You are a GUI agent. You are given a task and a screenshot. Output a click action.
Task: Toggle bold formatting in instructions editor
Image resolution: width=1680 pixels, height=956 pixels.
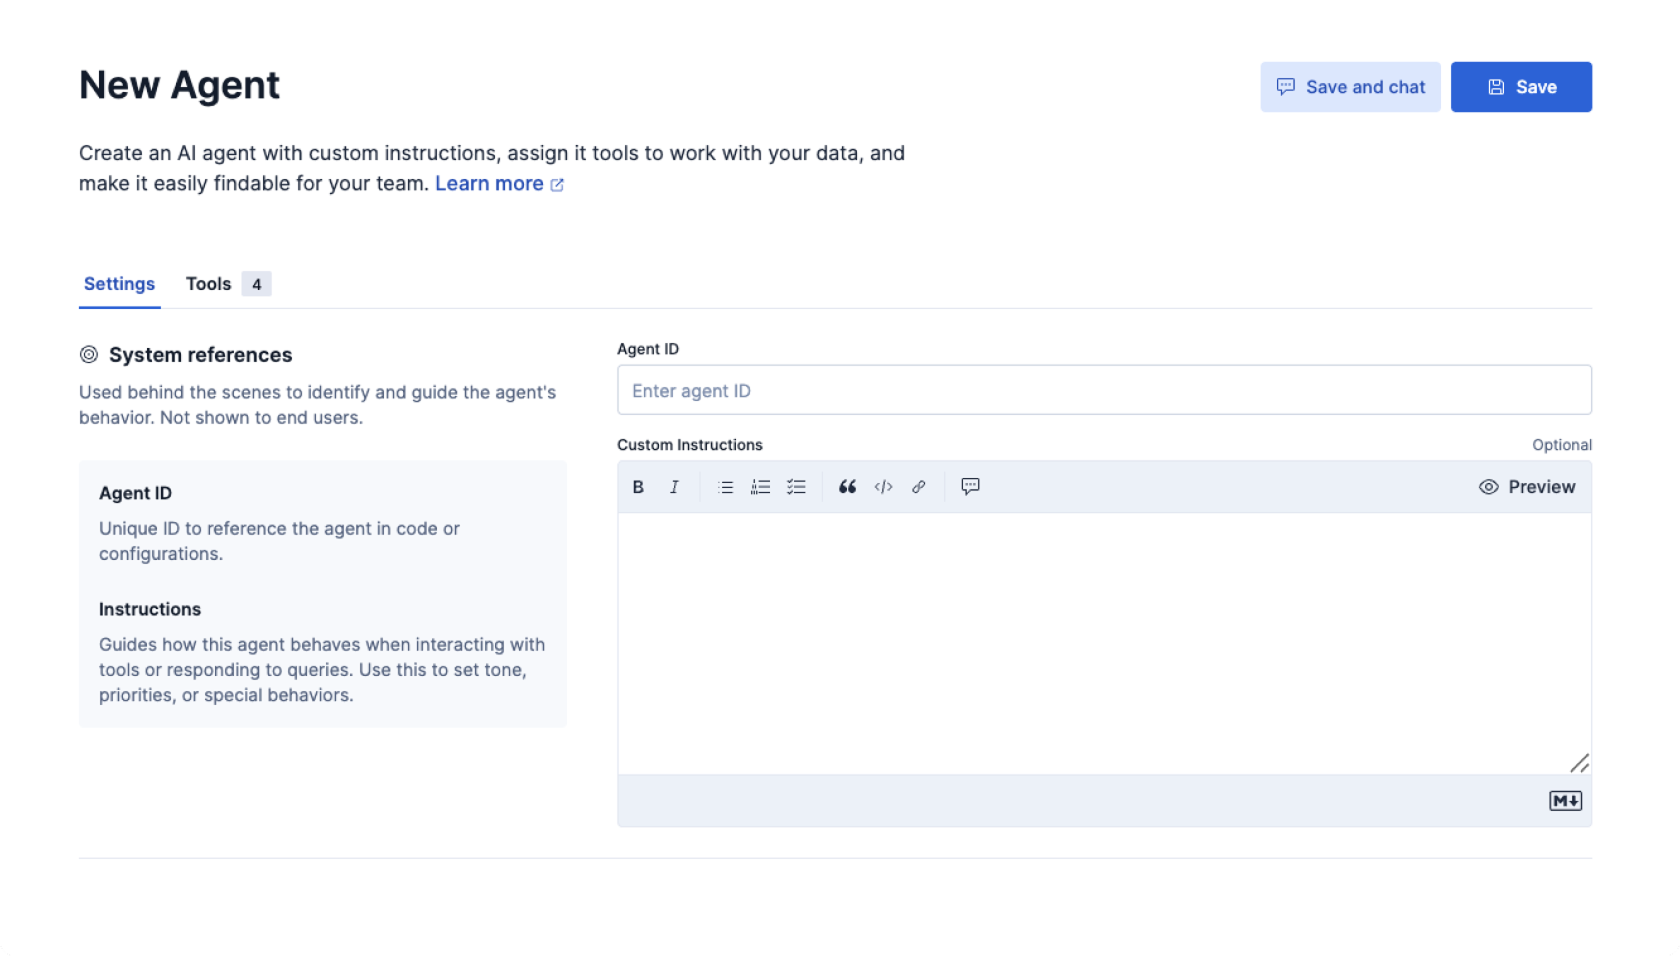click(x=638, y=487)
